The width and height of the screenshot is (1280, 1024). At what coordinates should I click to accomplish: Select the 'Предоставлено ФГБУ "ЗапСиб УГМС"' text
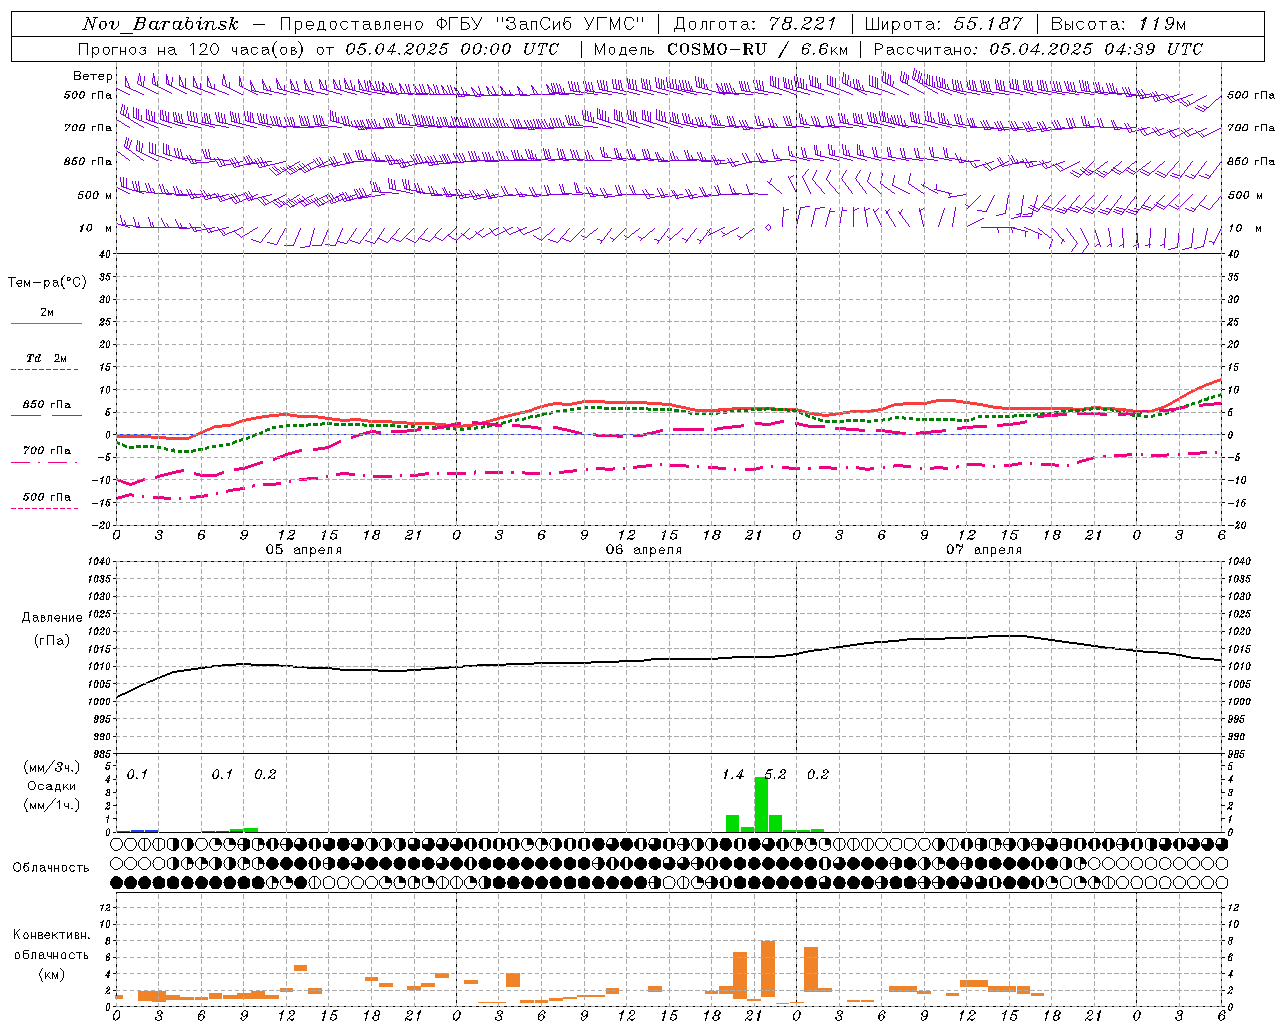462,23
